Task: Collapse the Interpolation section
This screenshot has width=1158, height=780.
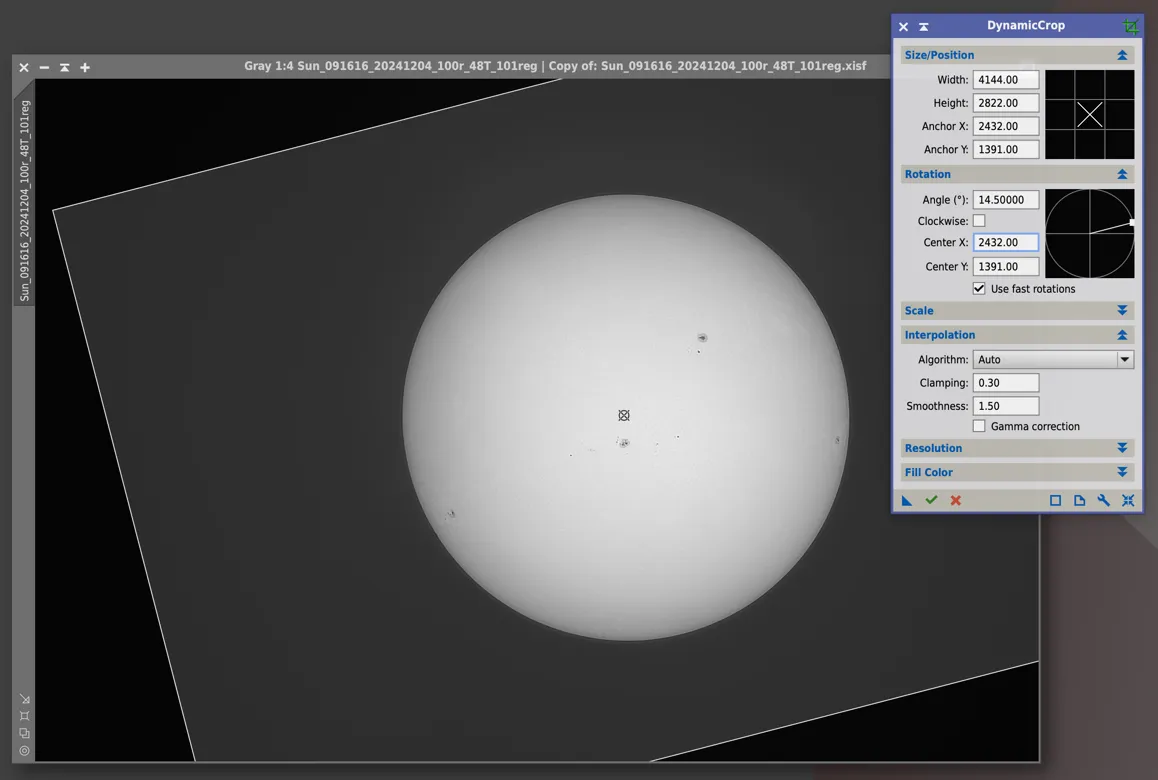Action: [x=1122, y=335]
